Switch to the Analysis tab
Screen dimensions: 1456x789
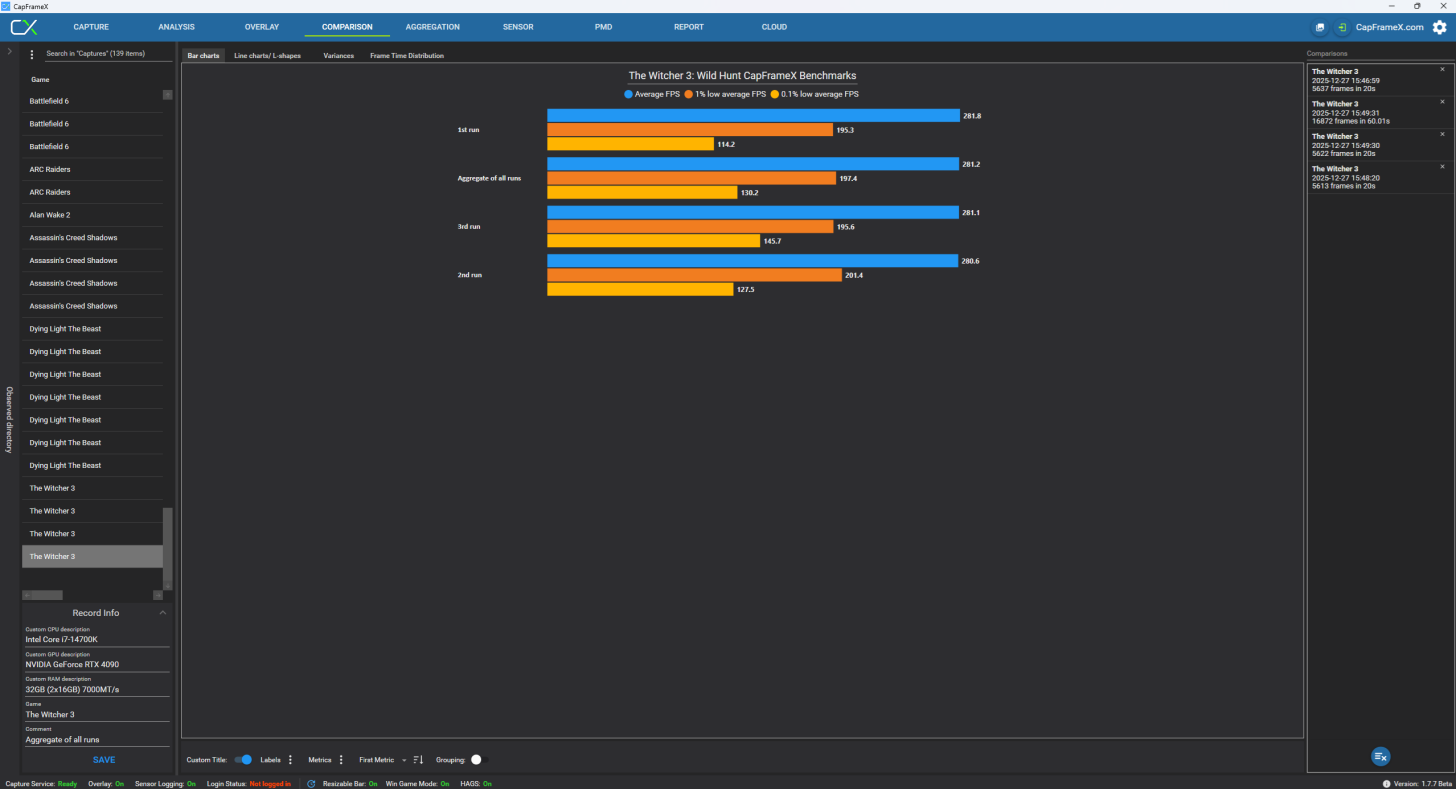point(176,27)
